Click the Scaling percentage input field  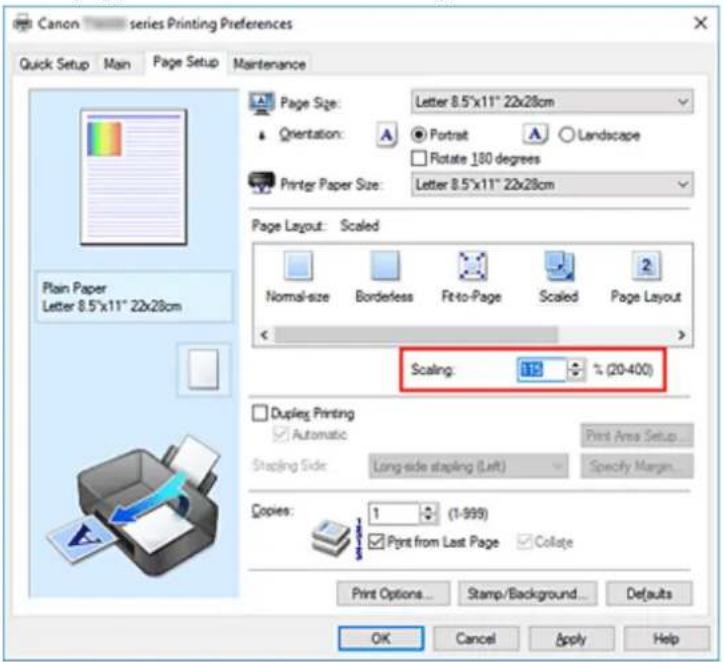coord(542,369)
